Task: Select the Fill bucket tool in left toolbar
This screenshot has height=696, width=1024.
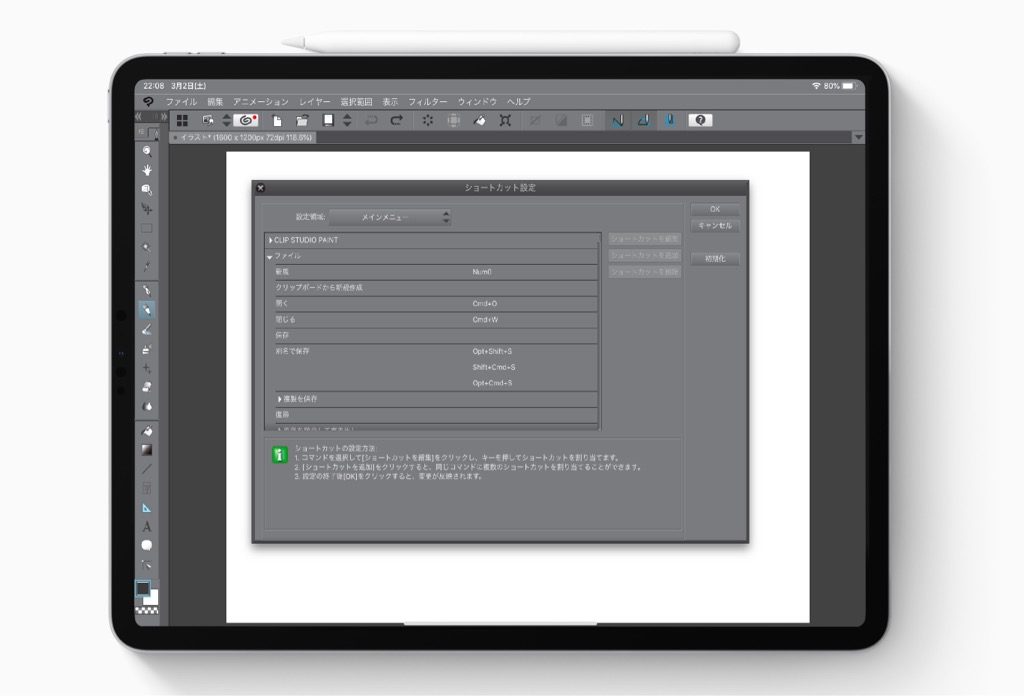Action: click(147, 431)
